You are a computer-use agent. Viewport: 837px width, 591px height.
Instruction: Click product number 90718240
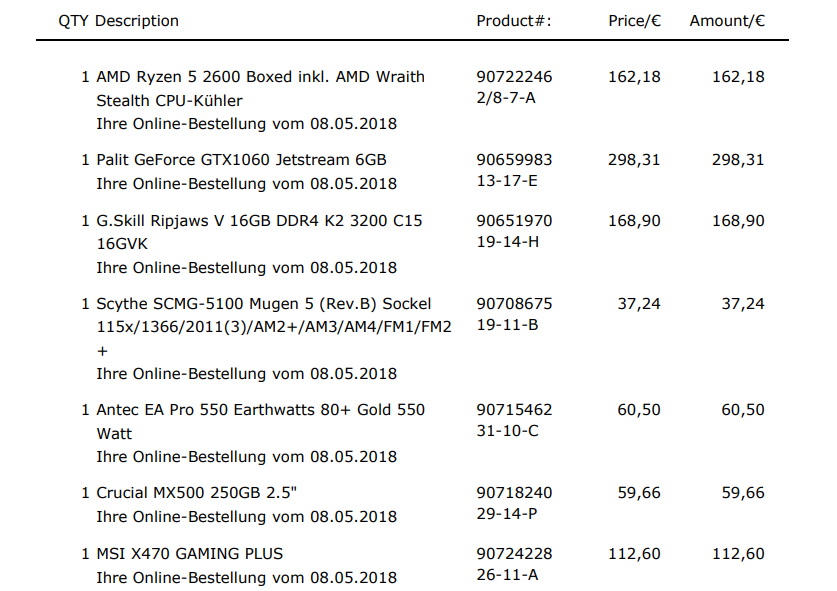click(x=514, y=493)
